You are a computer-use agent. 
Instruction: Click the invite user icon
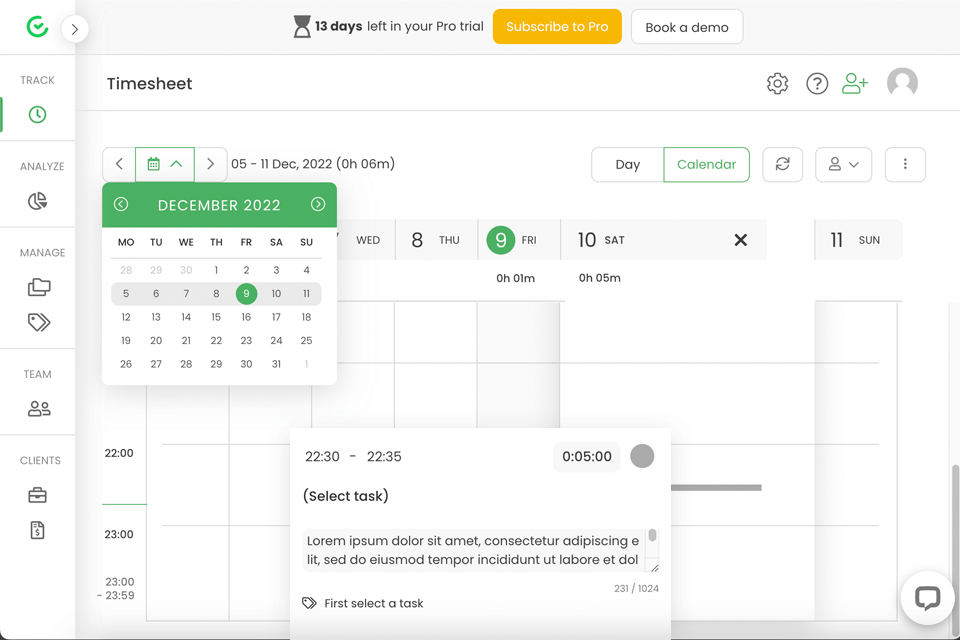tap(855, 83)
